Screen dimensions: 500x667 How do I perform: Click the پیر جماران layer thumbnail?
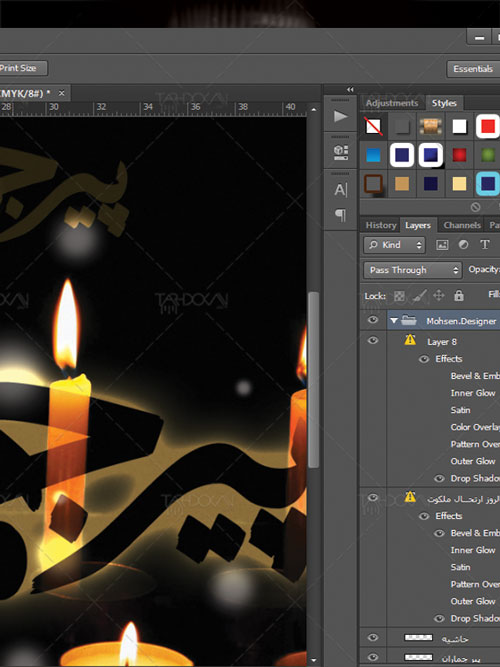tap(418, 657)
